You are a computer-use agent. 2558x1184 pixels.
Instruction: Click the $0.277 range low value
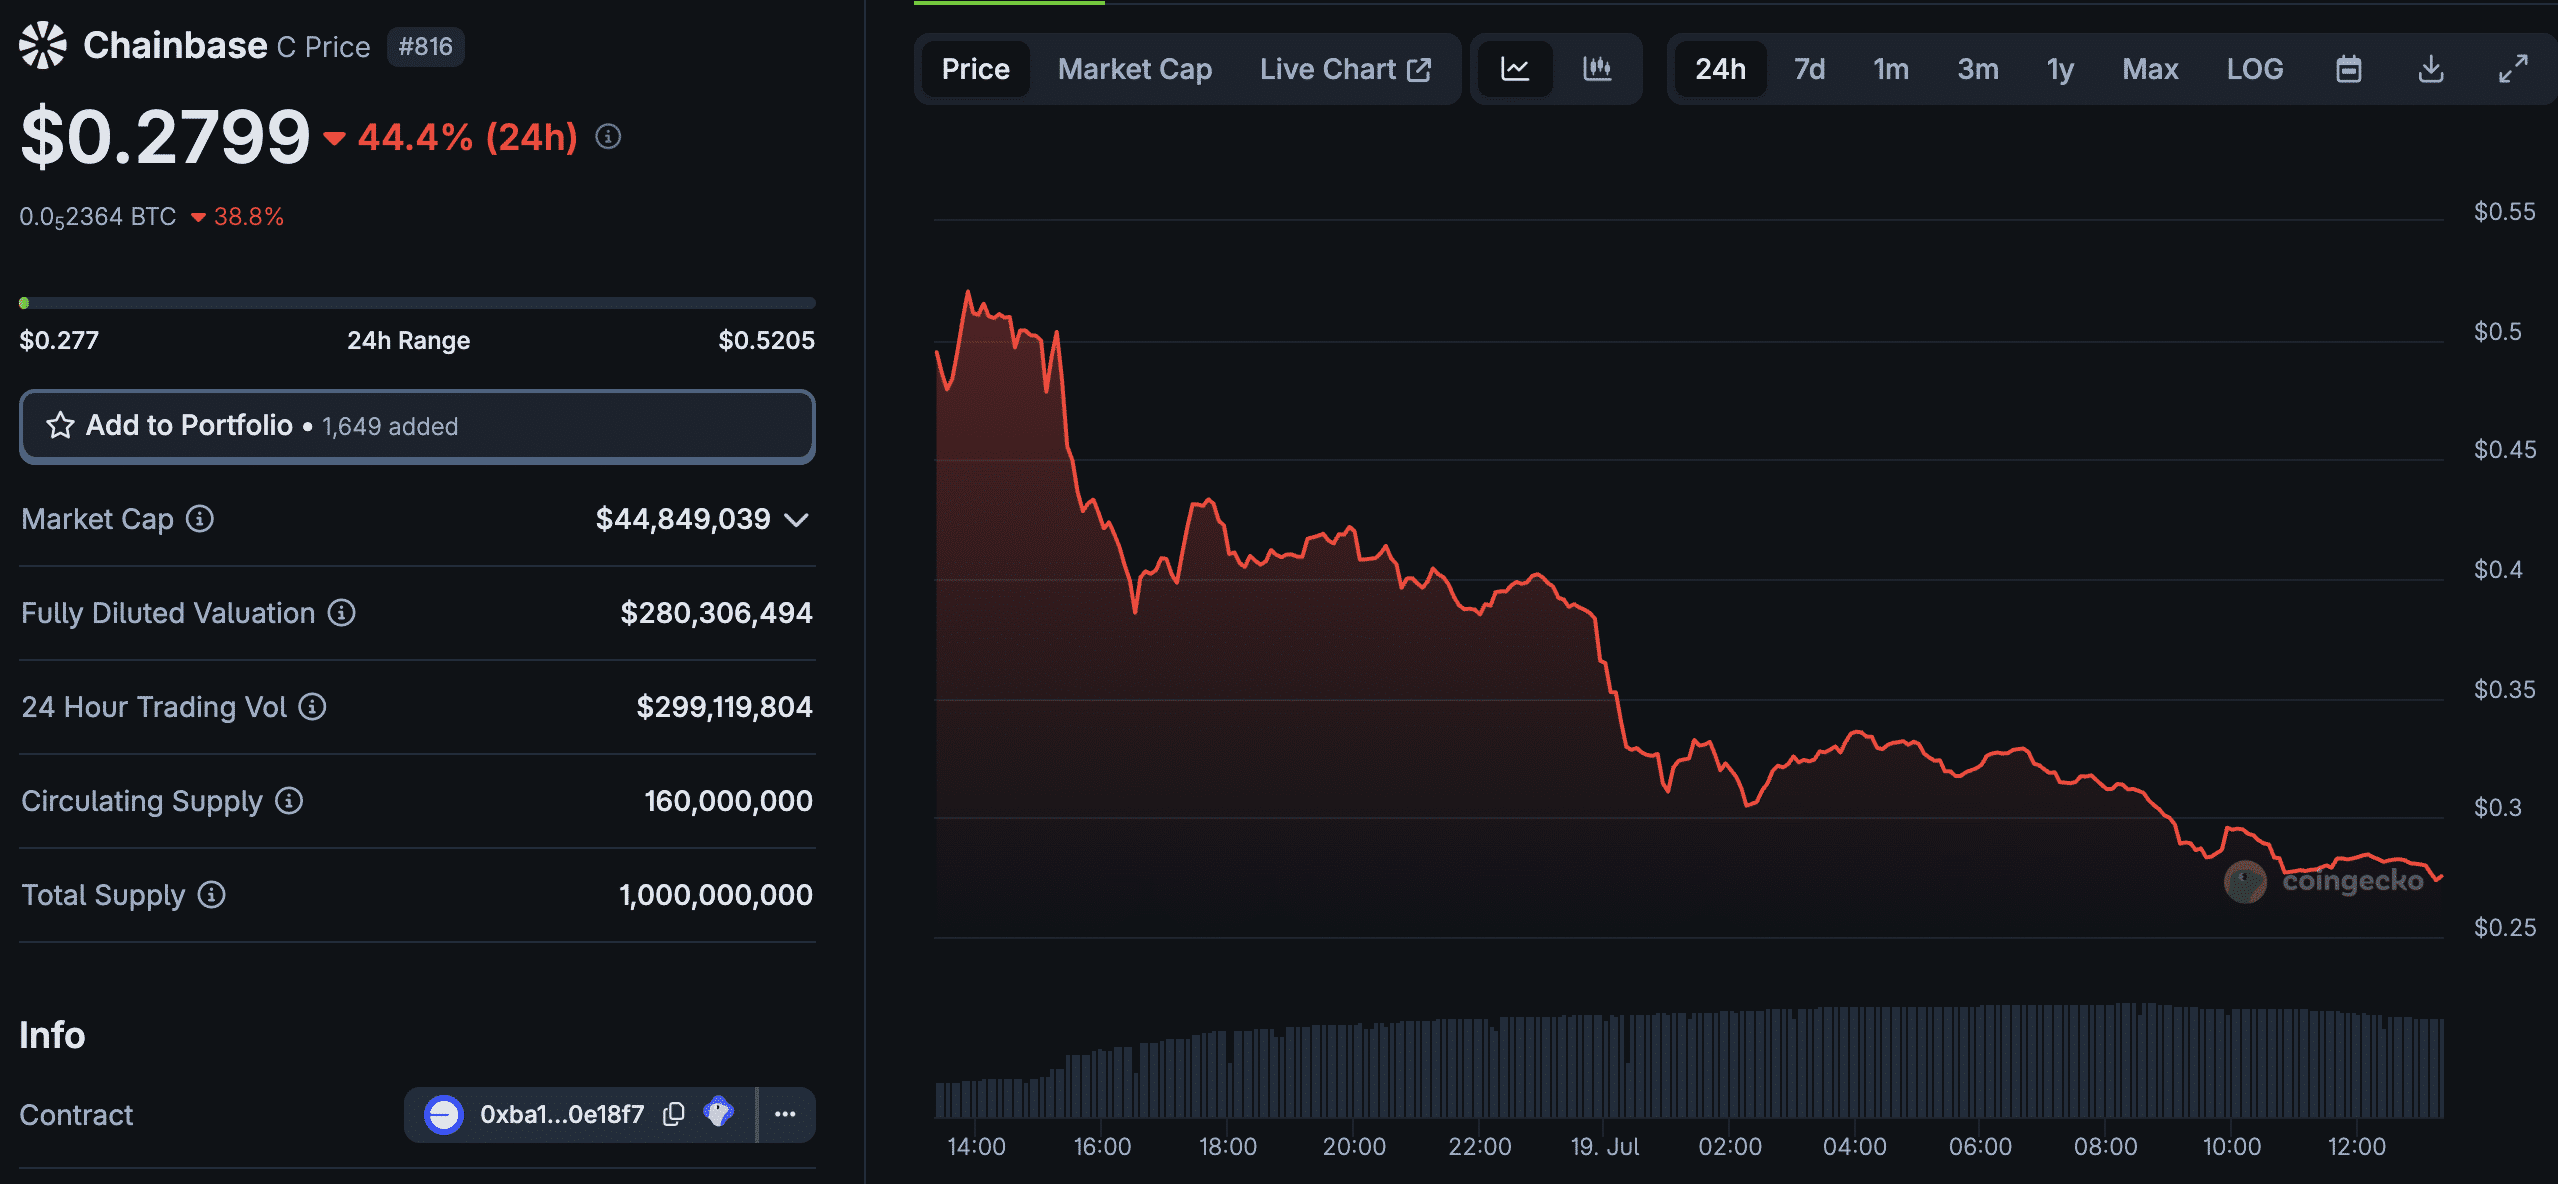pos(59,340)
